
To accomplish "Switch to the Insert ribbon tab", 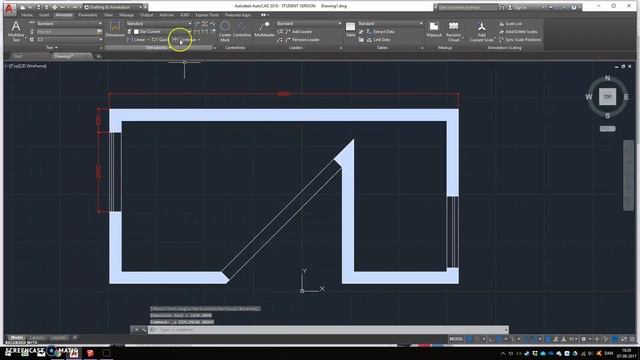I will click(44, 15).
